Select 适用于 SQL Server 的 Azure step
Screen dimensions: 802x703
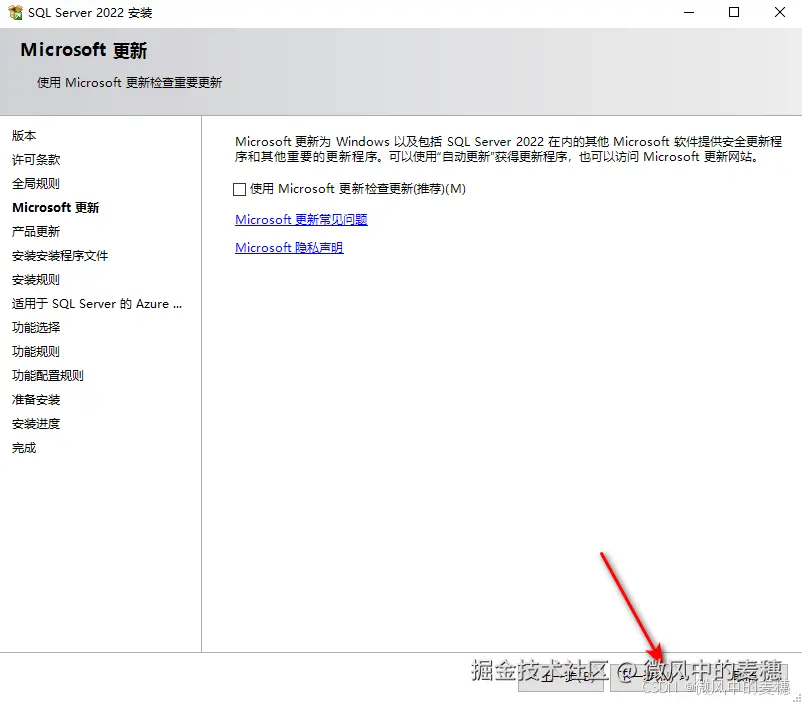97,304
